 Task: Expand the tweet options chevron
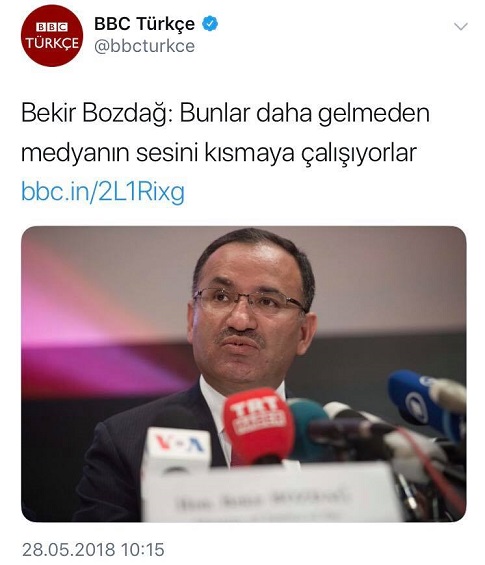(460, 26)
